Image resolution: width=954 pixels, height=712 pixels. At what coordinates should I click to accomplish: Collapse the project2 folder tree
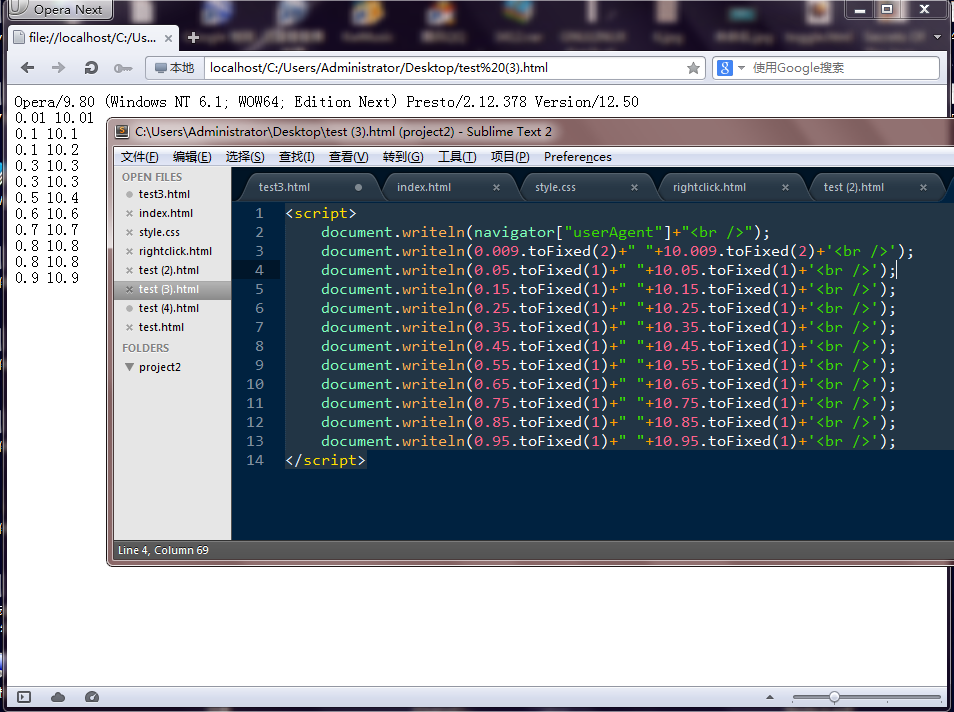129,367
